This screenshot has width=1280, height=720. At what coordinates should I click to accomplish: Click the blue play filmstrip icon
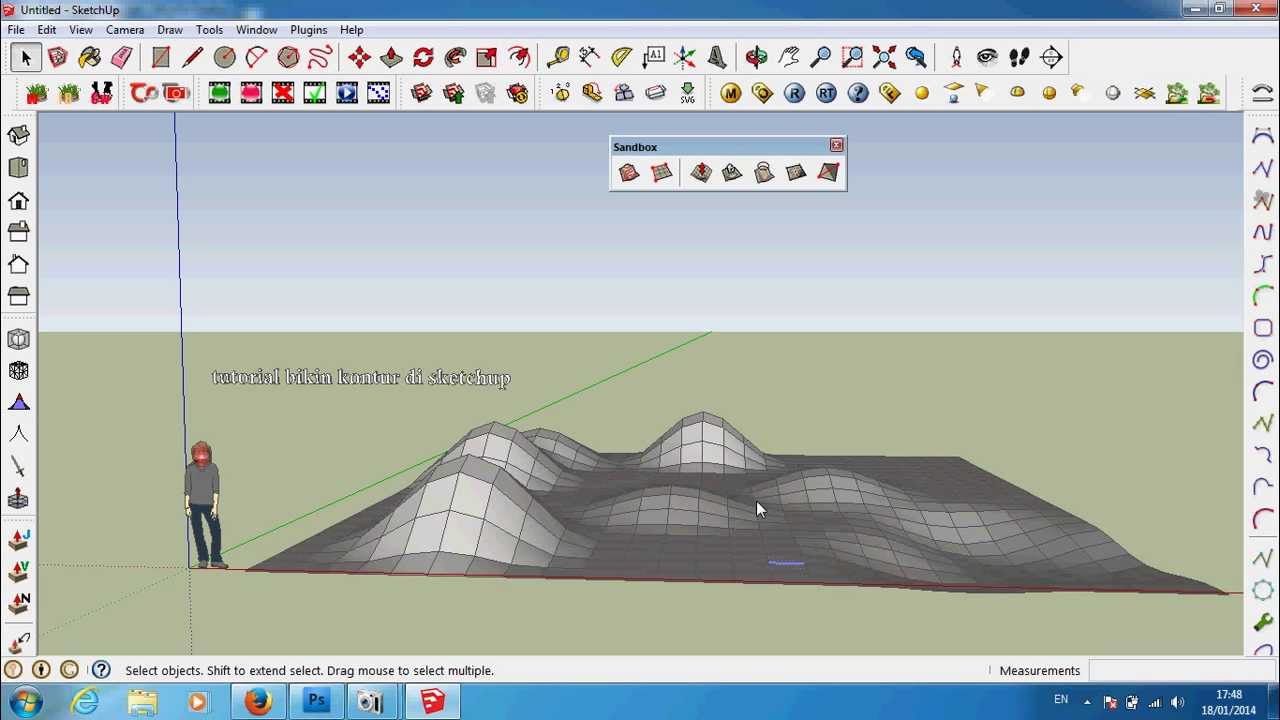pos(347,94)
